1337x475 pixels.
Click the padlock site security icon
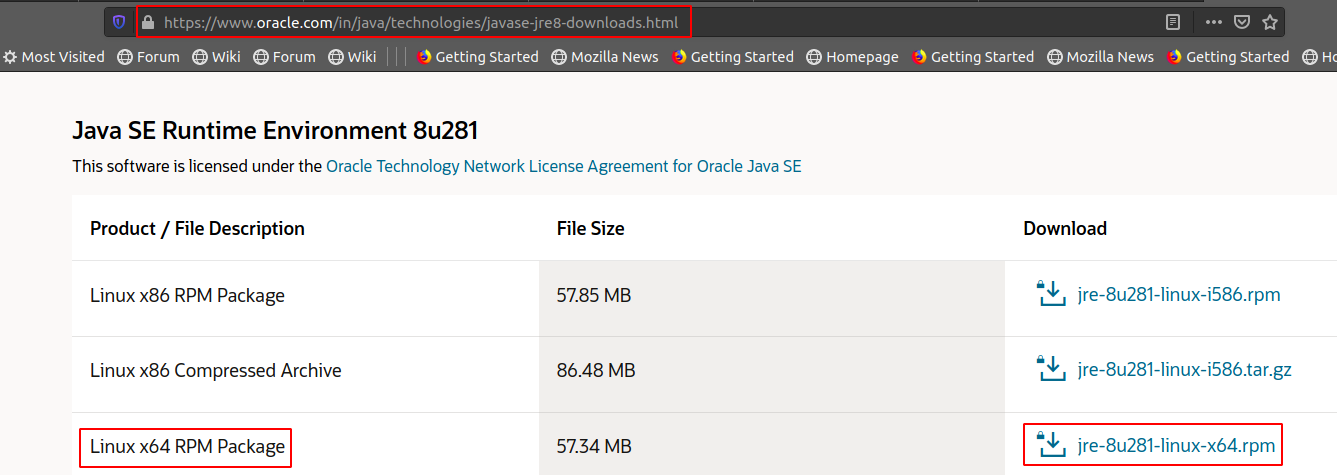point(148,22)
